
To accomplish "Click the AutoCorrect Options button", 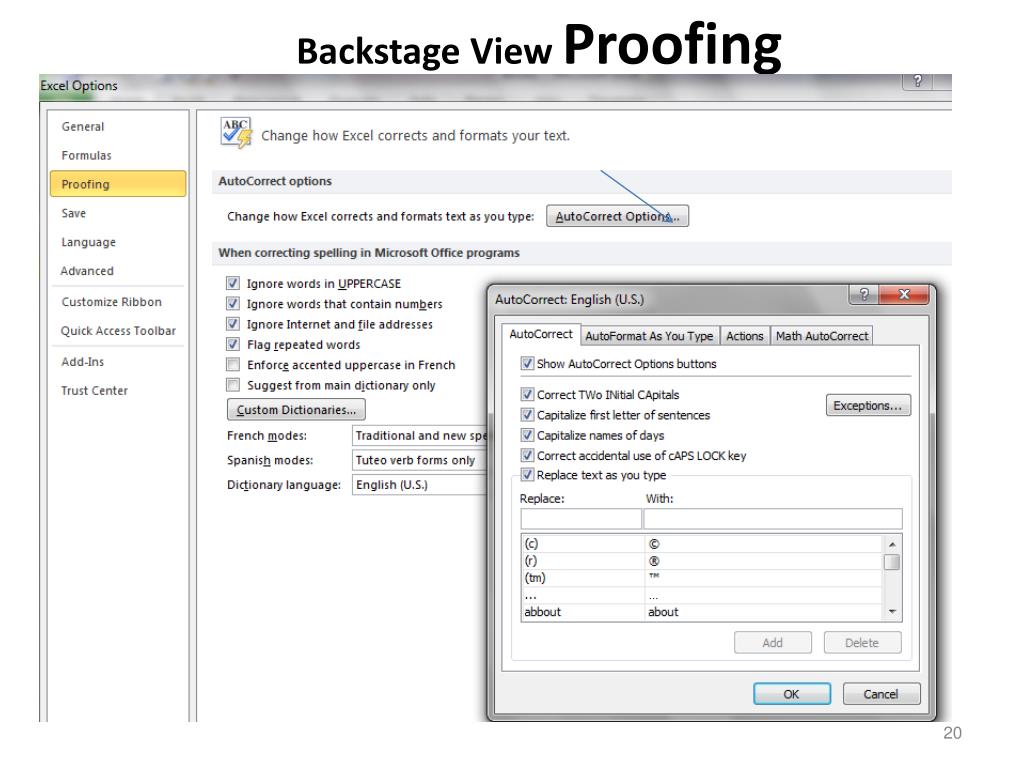I will [617, 216].
